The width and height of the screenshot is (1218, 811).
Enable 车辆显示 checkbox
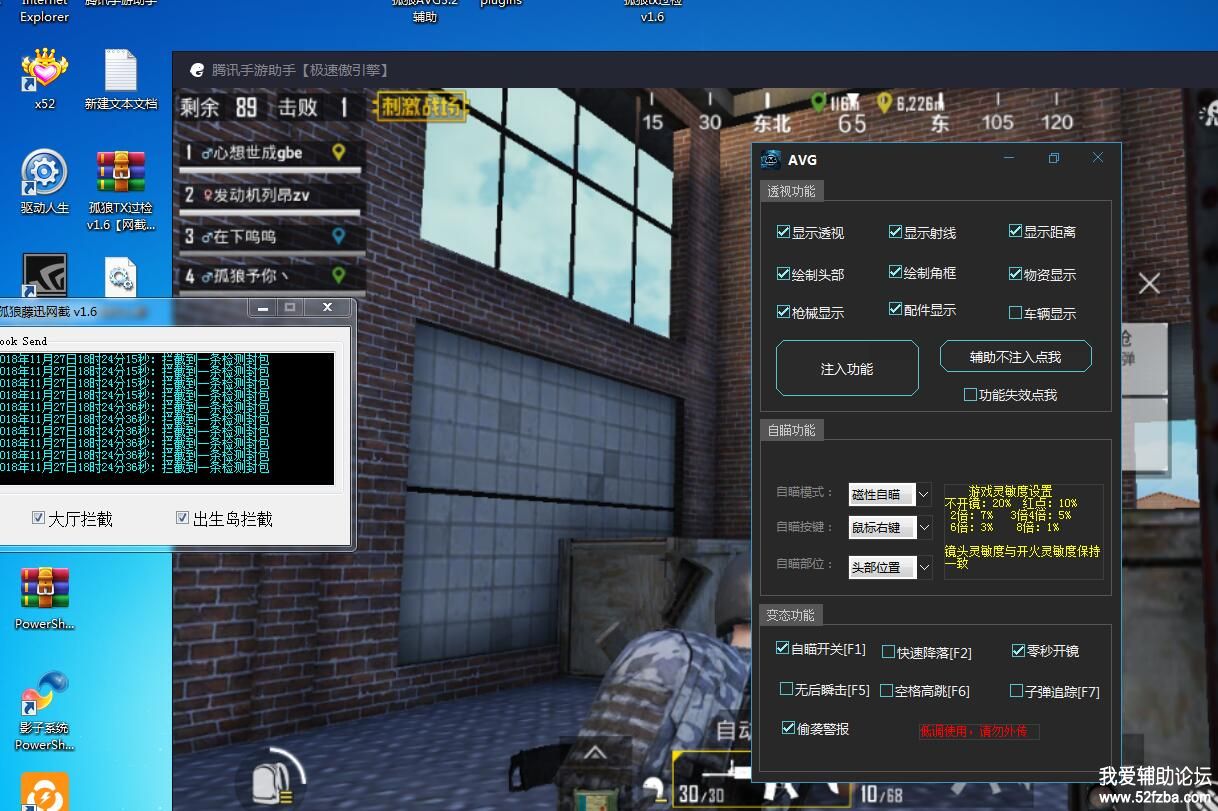(x=1015, y=312)
